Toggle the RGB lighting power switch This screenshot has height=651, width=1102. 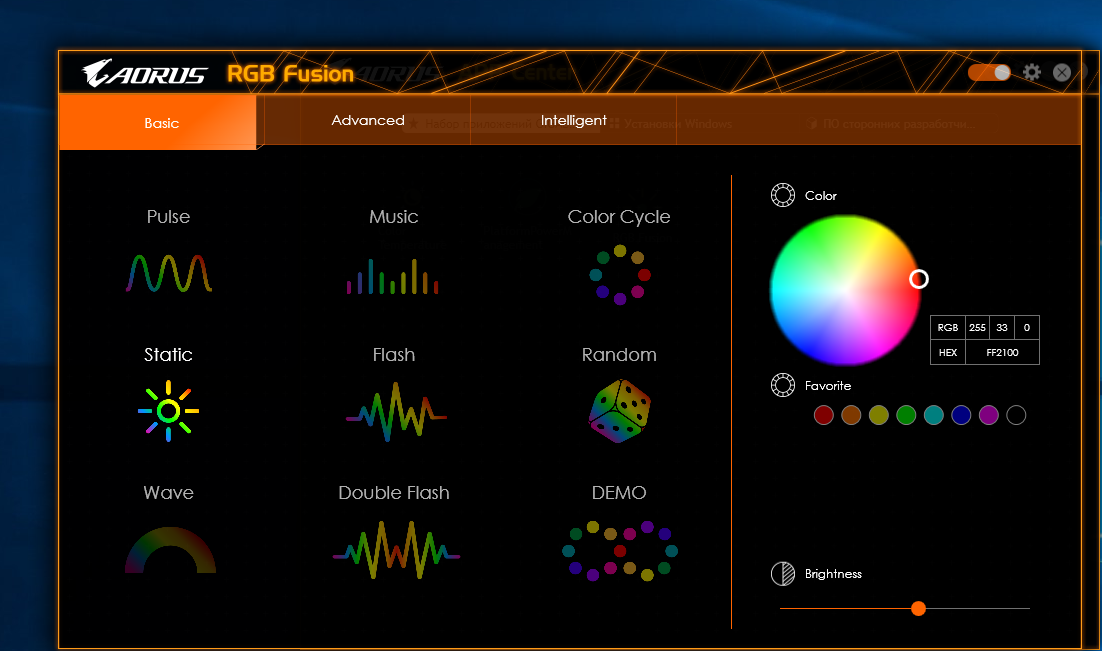pyautogui.click(x=989, y=72)
